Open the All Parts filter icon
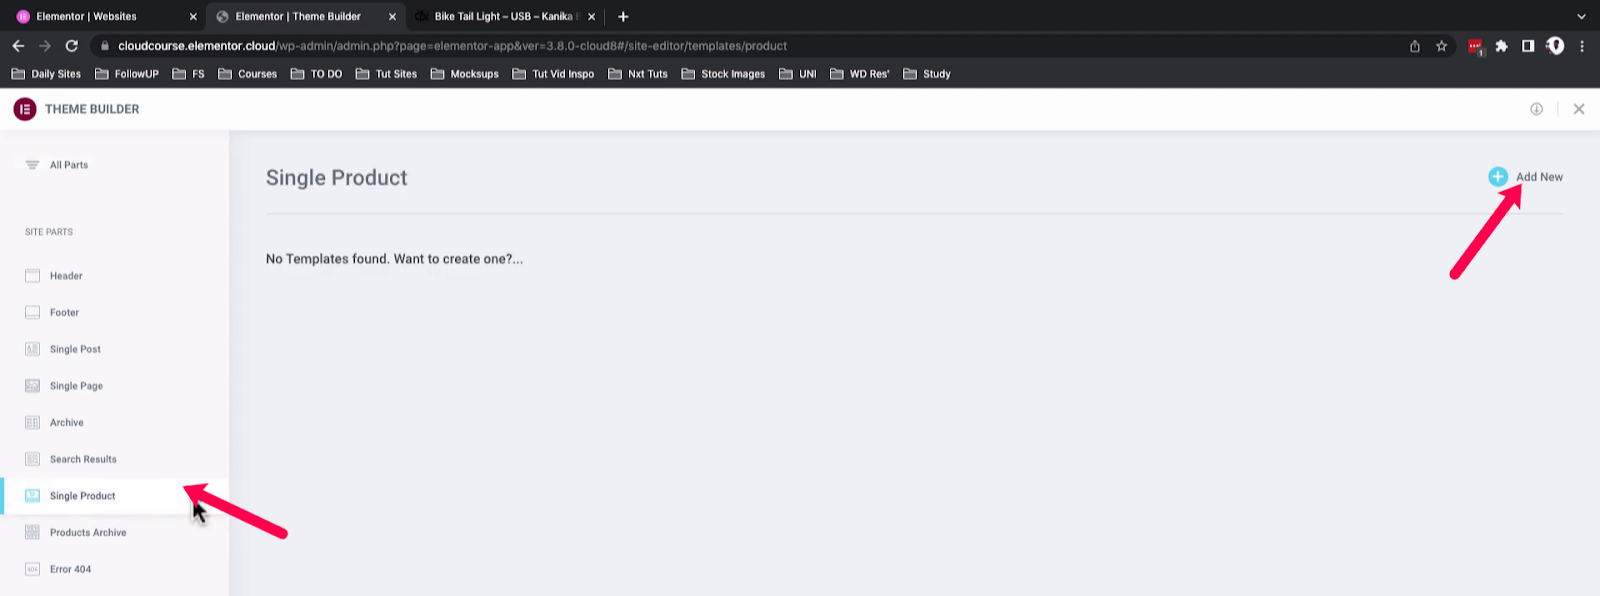Image resolution: width=1600 pixels, height=596 pixels. point(32,165)
